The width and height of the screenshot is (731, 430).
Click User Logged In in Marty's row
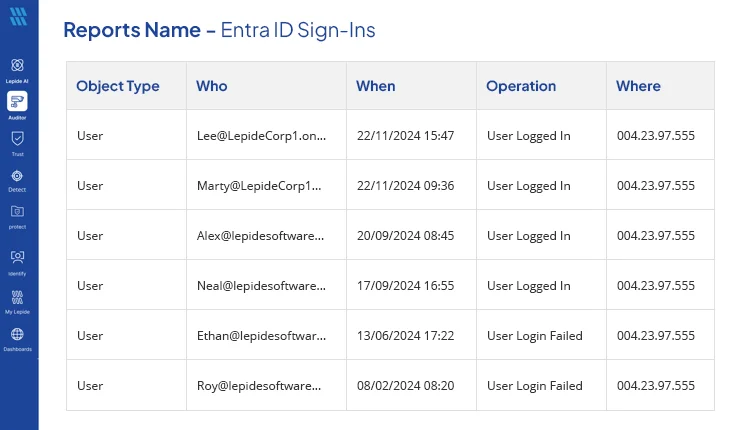coord(529,186)
